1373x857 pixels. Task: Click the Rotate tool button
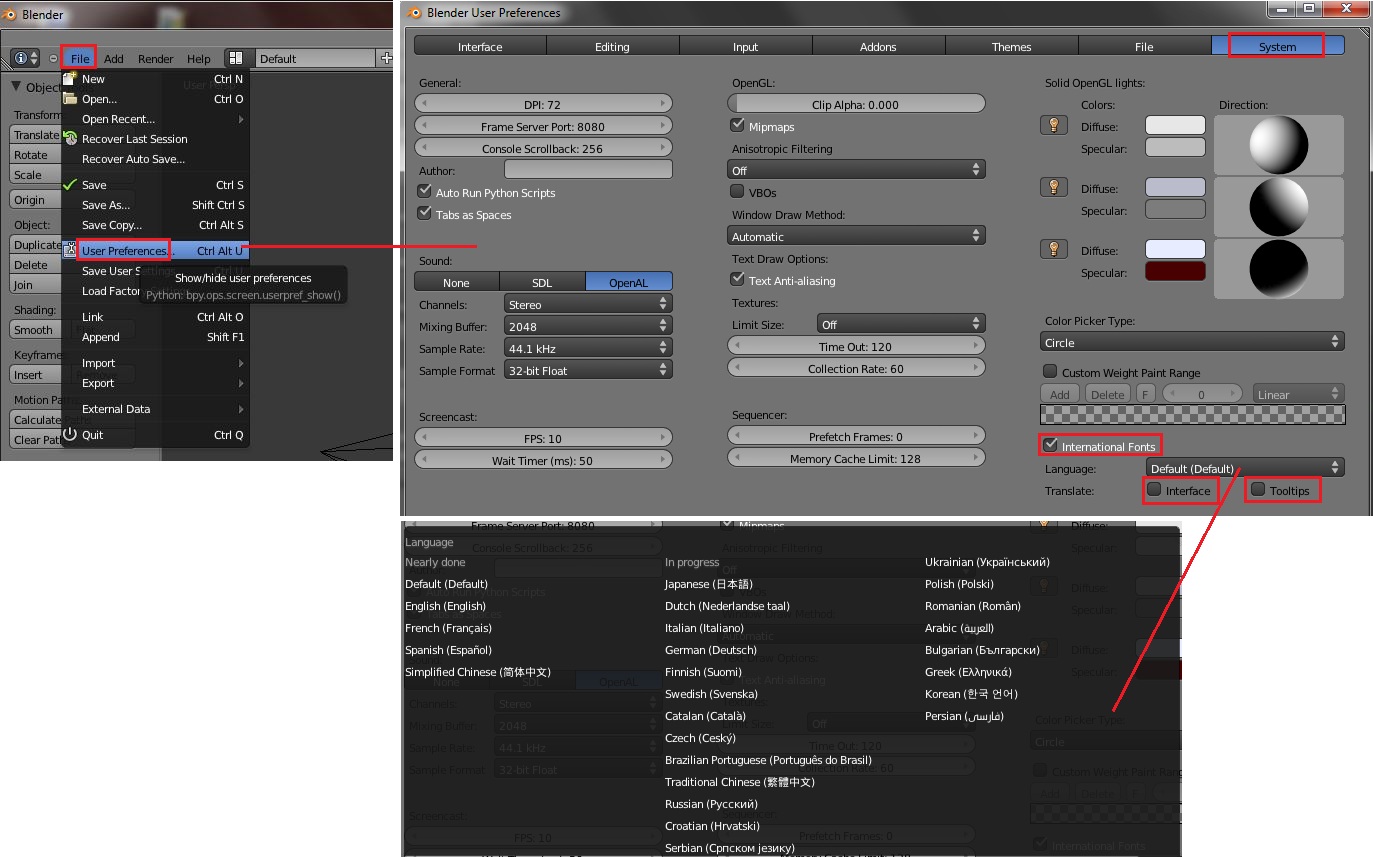tap(35, 155)
